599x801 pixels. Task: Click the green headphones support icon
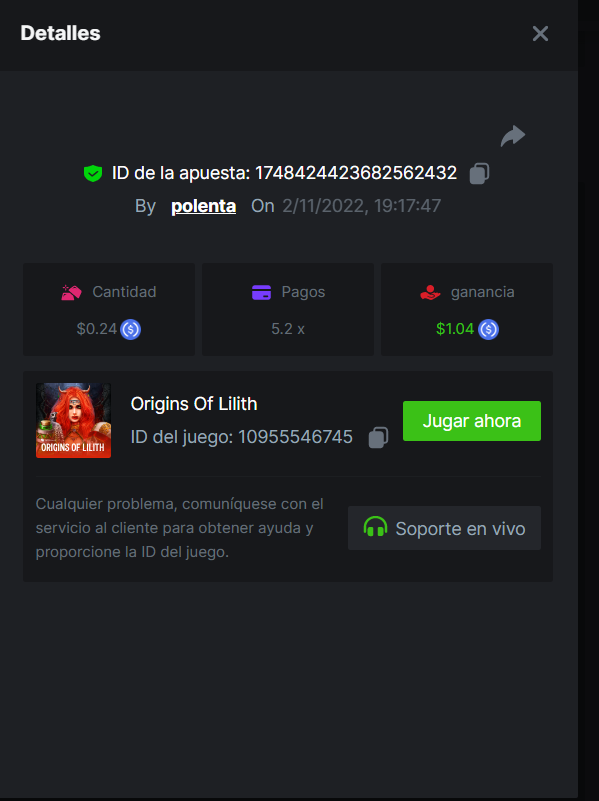click(375, 527)
